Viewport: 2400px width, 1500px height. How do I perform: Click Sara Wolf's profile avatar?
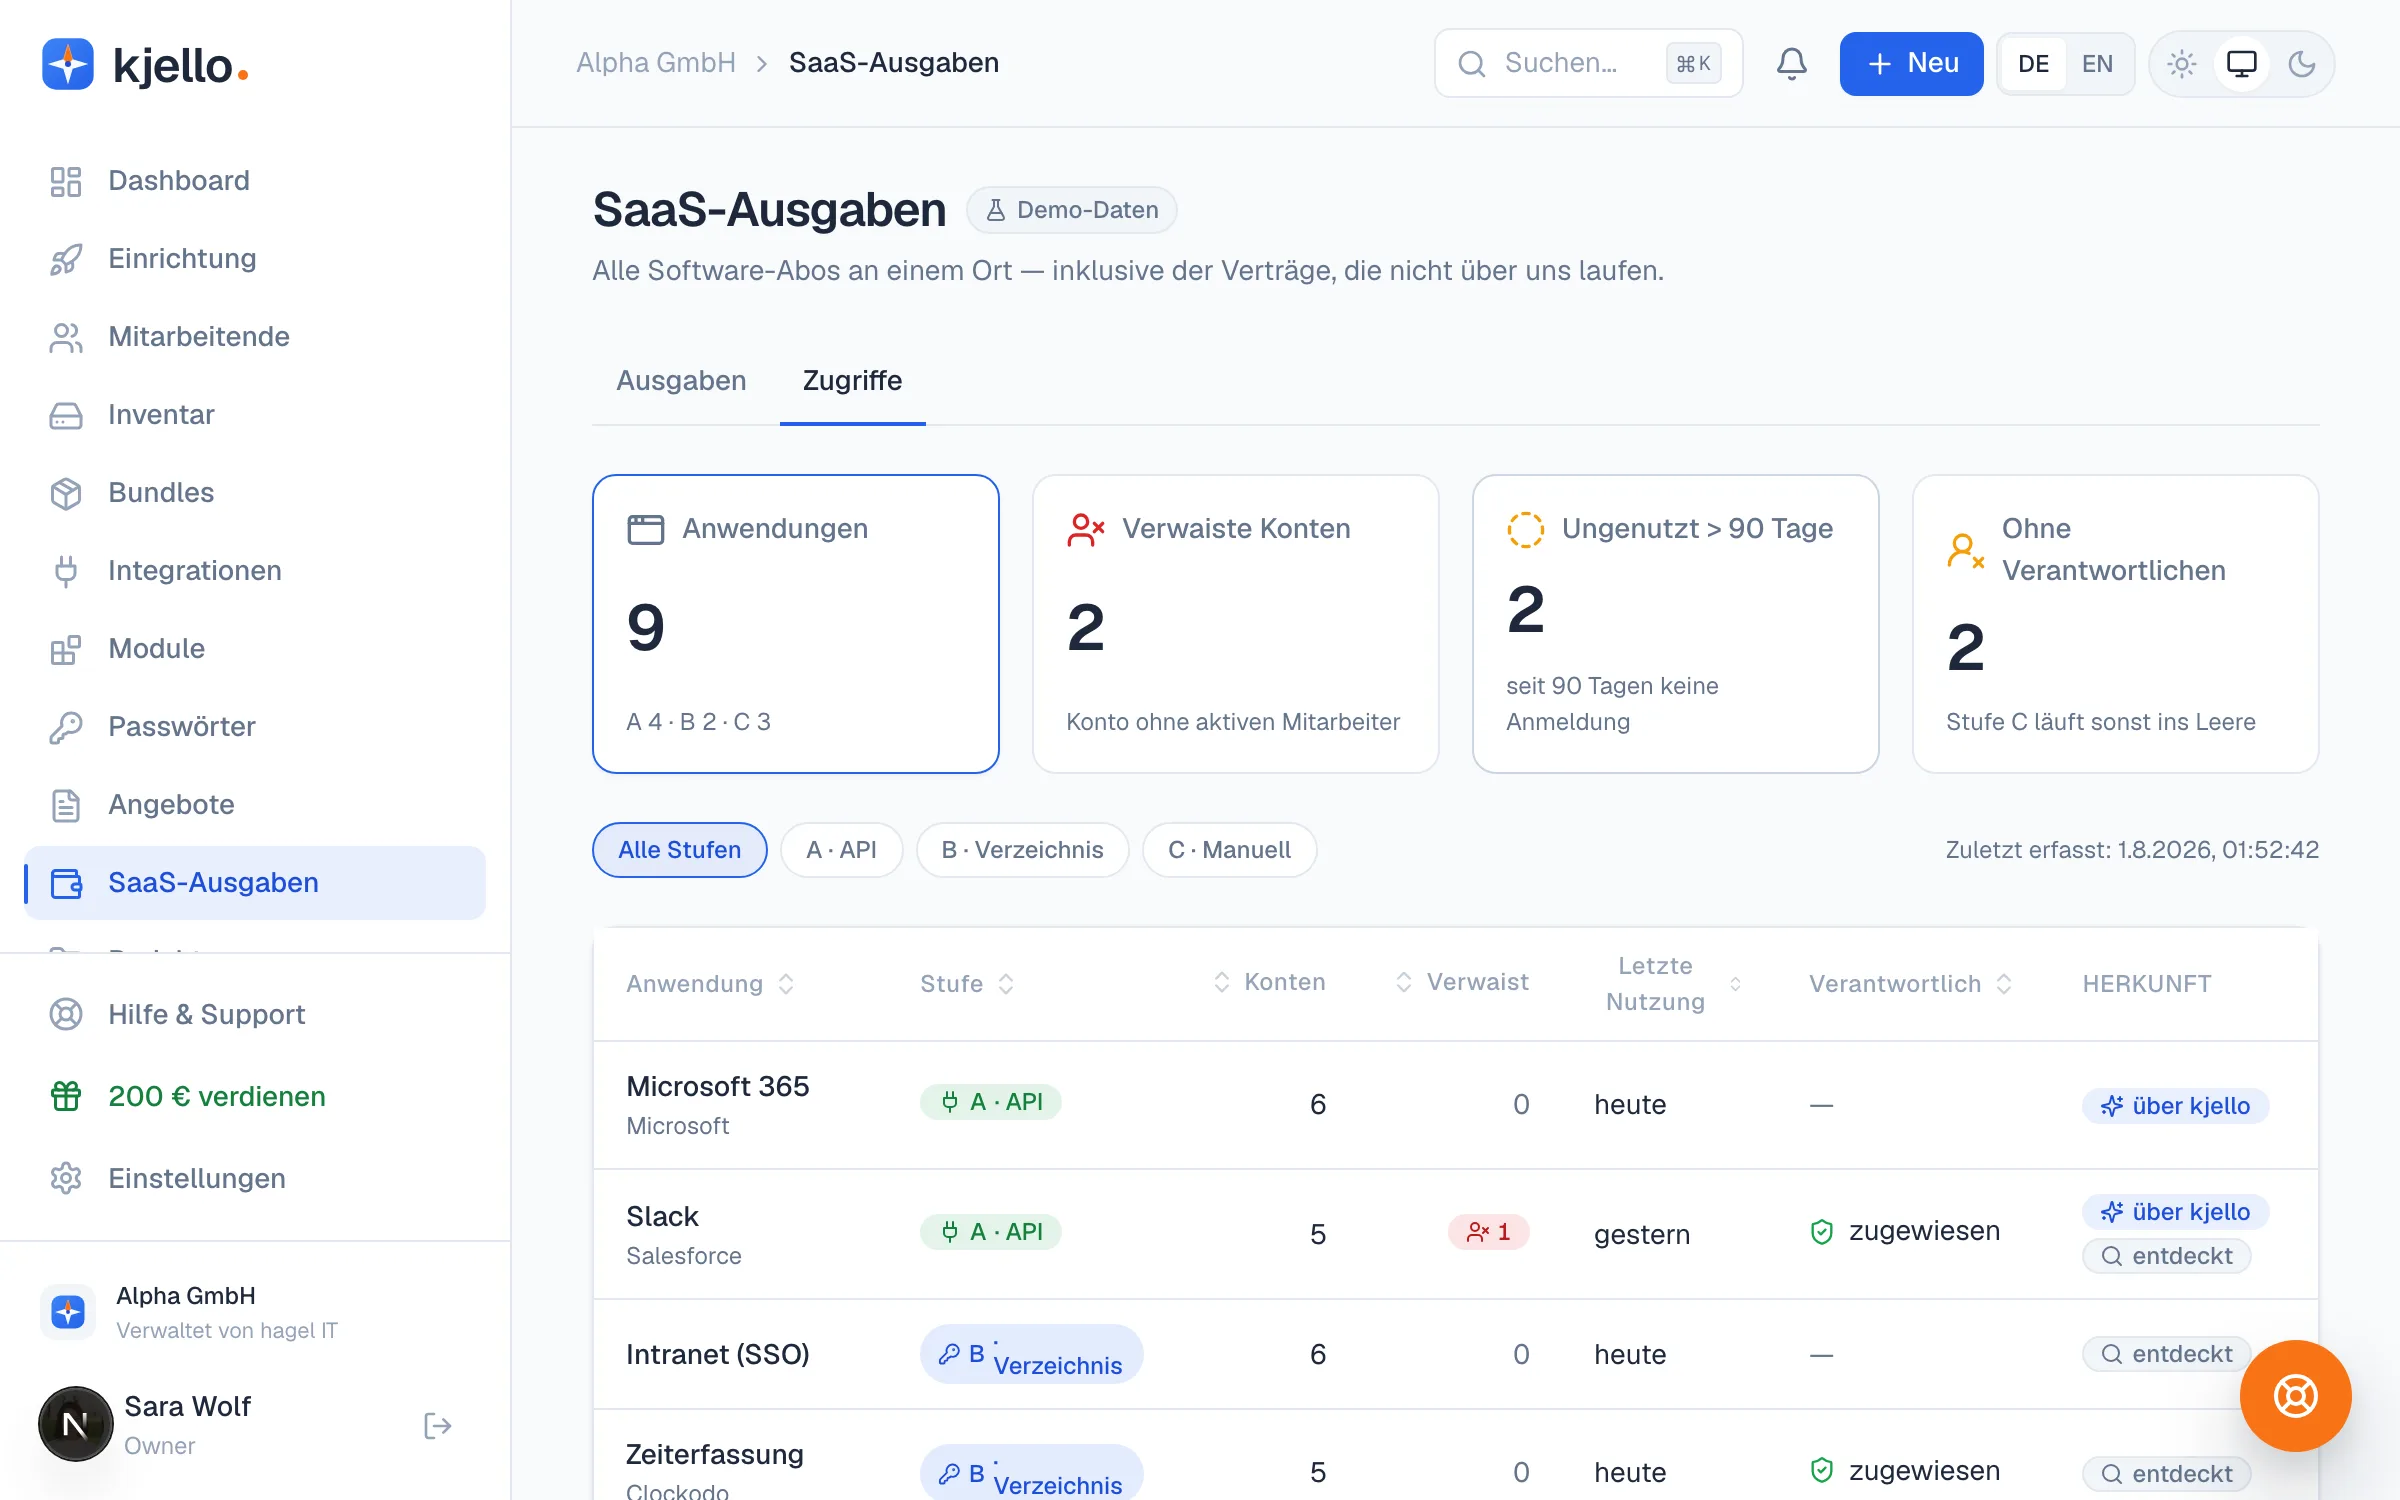click(75, 1424)
